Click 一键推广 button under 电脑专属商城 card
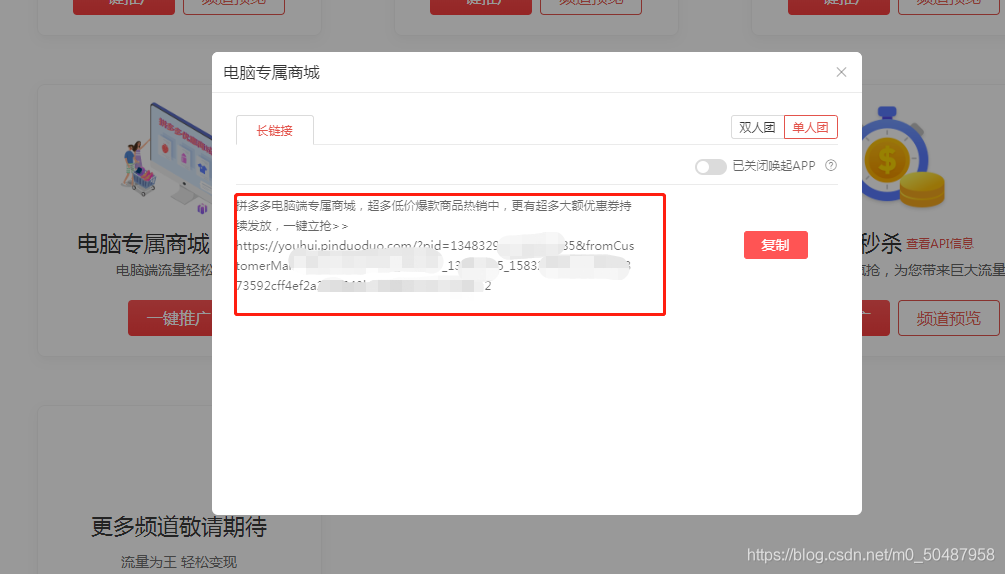This screenshot has width=1005, height=574. tap(170, 318)
